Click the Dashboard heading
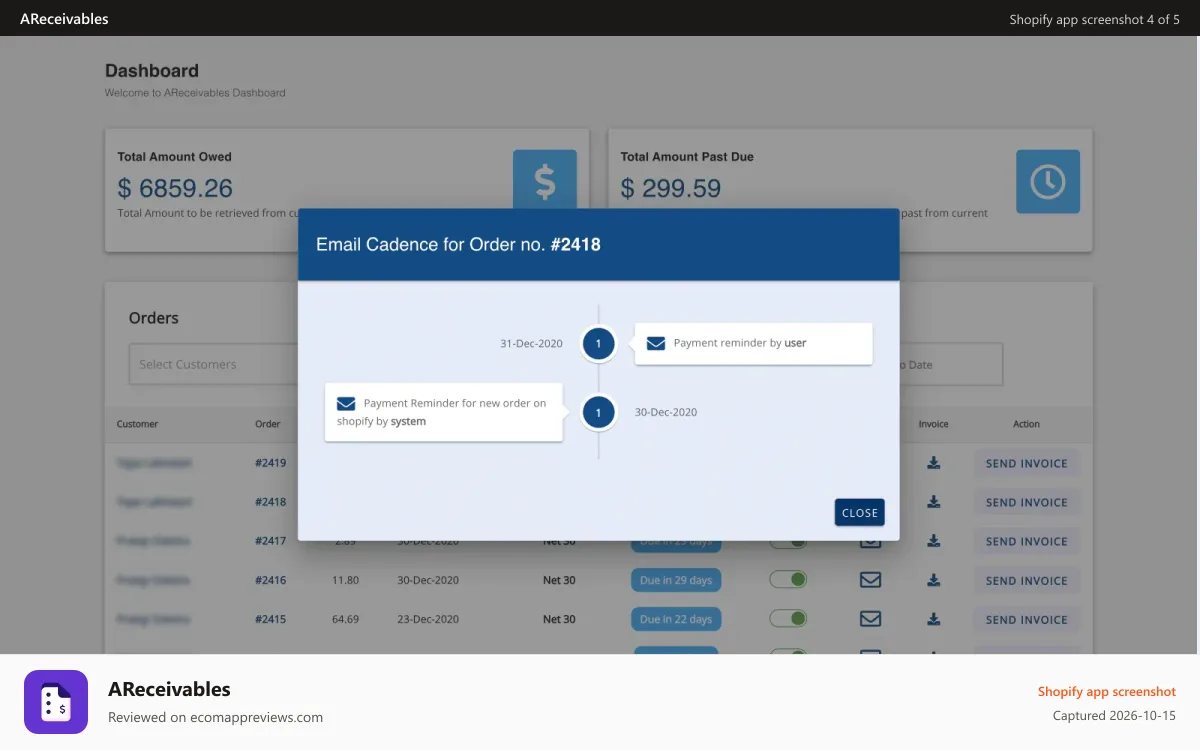This screenshot has width=1200, height=750. tap(152, 71)
